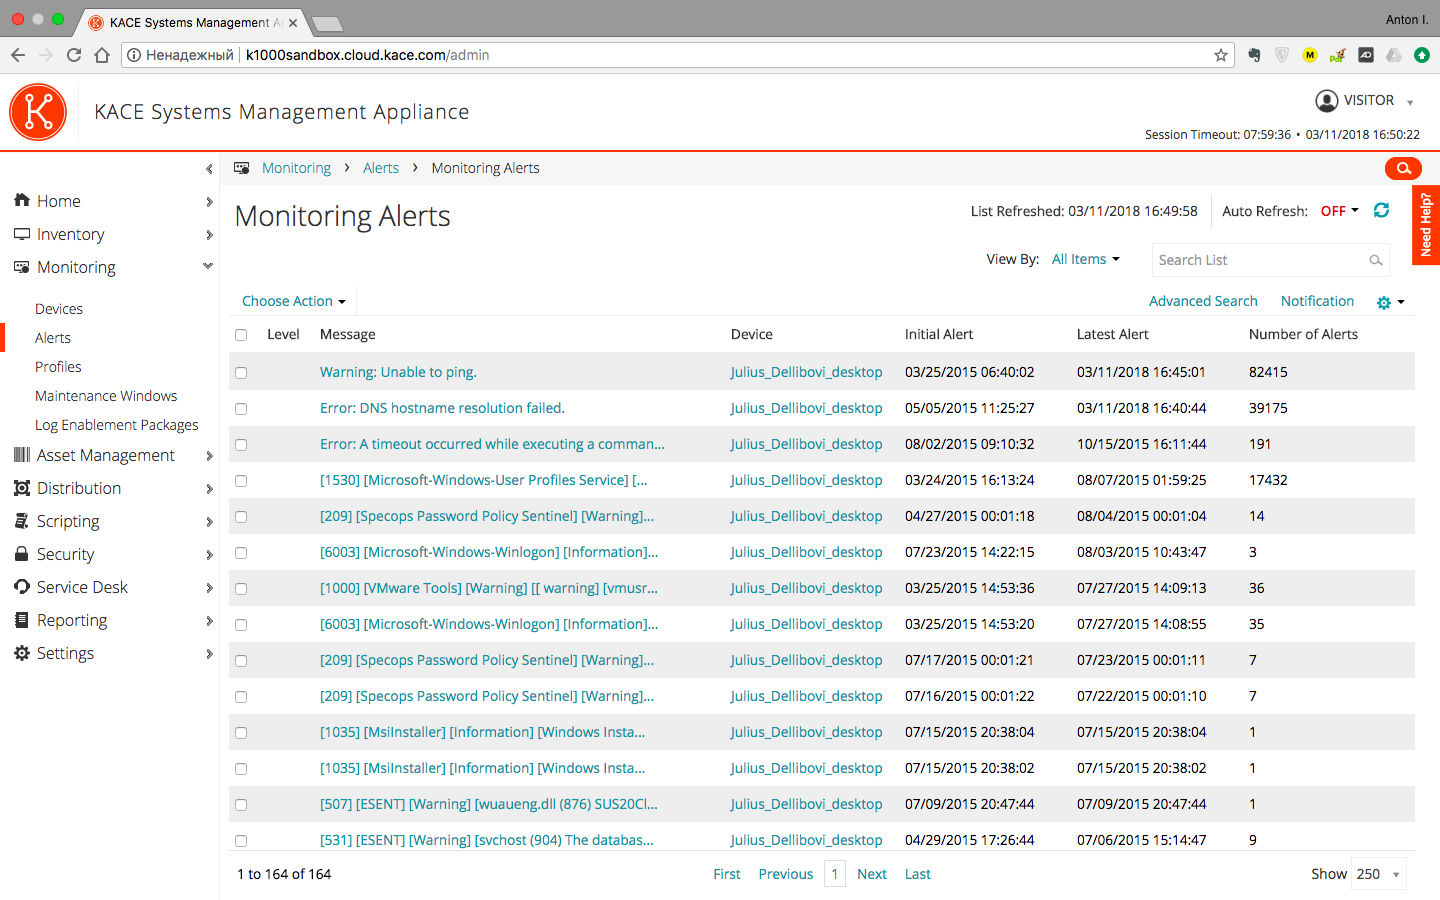1440x900 pixels.
Task: Click the Reporting sidebar icon
Action: coord(22,620)
